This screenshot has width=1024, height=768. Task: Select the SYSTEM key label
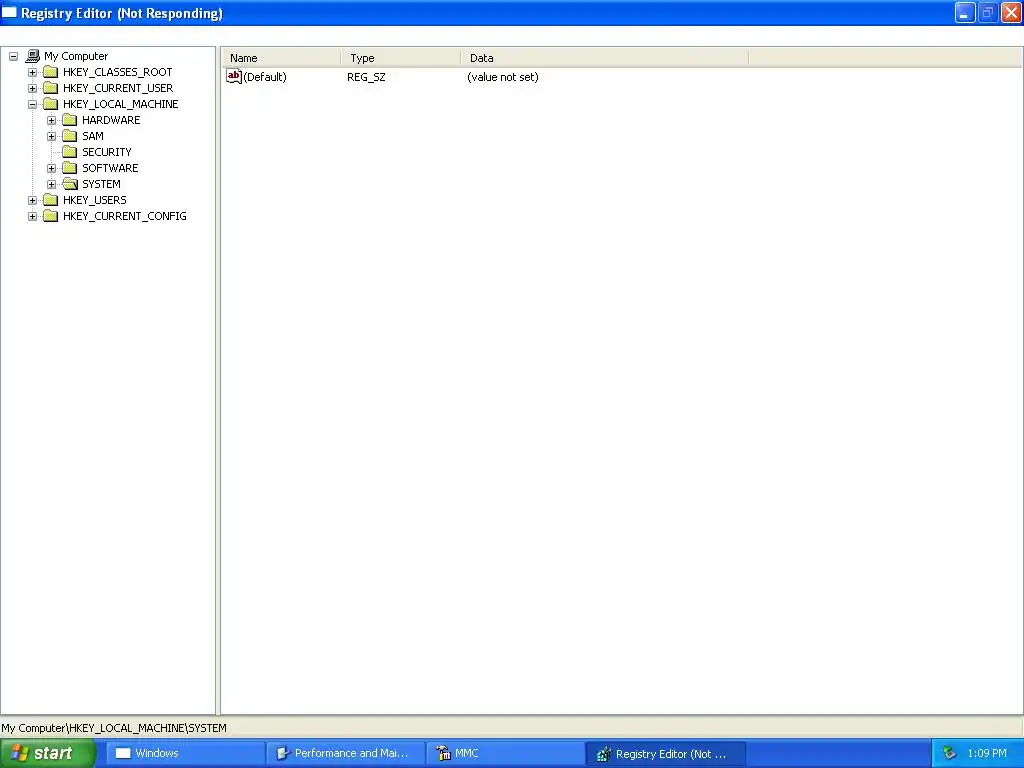[x=101, y=184]
